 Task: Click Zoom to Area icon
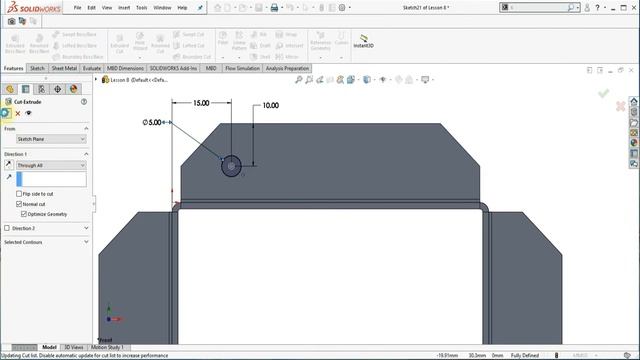309,80
